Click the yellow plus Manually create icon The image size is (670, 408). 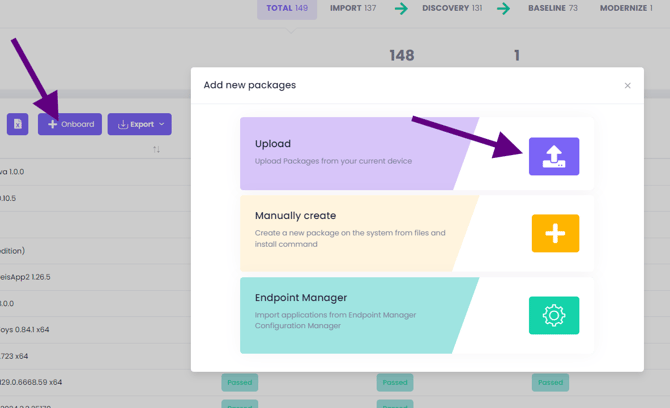tap(555, 233)
